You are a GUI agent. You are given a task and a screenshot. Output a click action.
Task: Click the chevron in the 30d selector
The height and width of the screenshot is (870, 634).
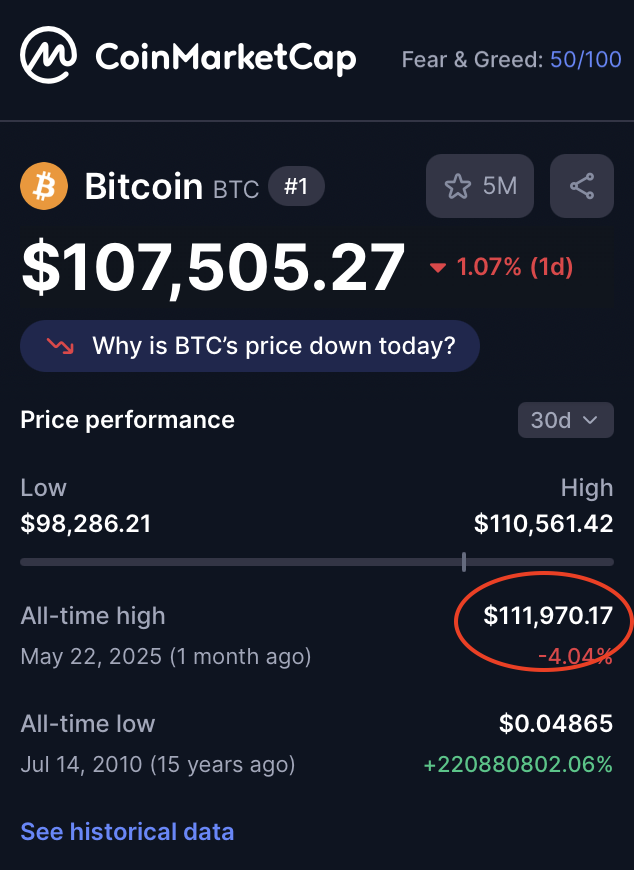tap(591, 420)
